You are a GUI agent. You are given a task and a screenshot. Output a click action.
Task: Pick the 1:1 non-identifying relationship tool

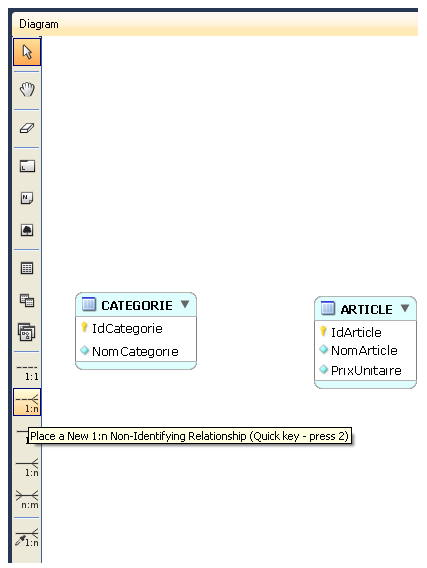point(27,372)
